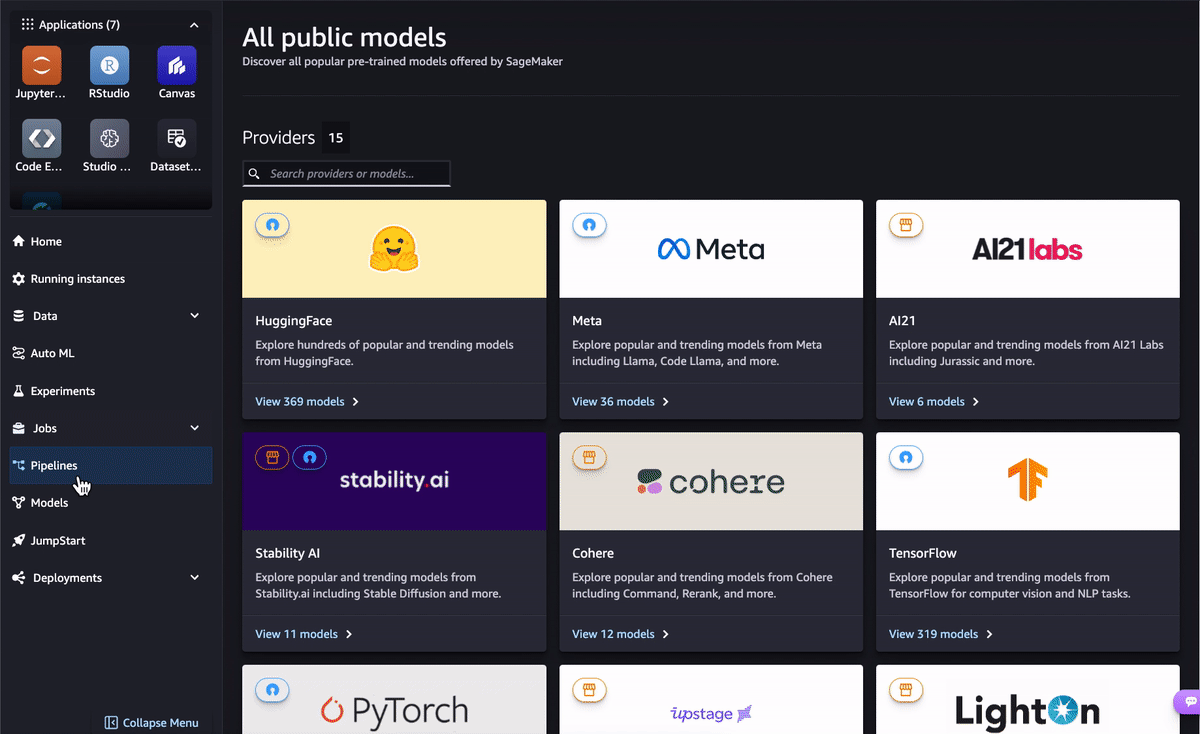
Task: Click the Running instances gear icon
Action: pyautogui.click(x=18, y=279)
